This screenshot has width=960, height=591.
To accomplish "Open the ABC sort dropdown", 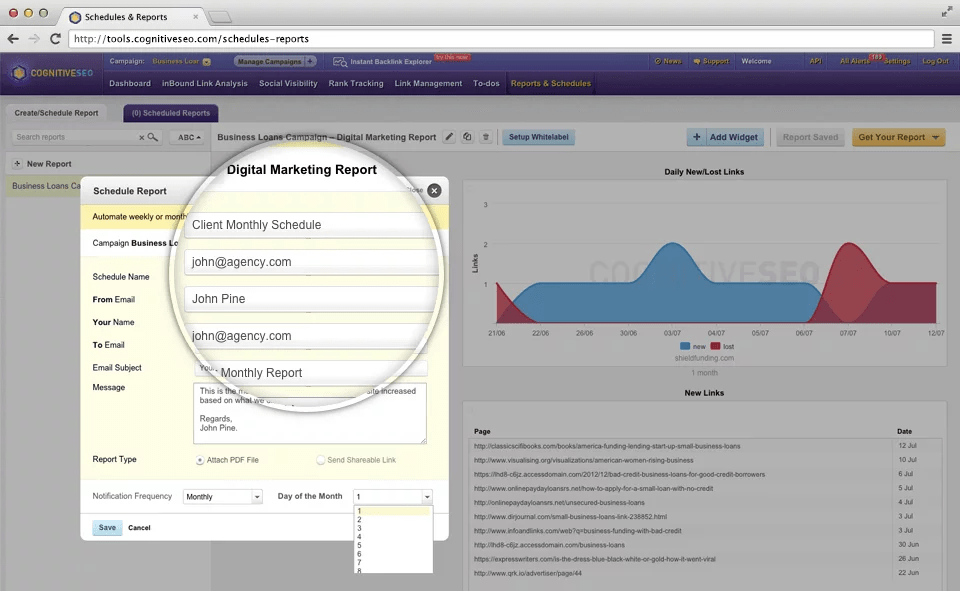I will 189,138.
